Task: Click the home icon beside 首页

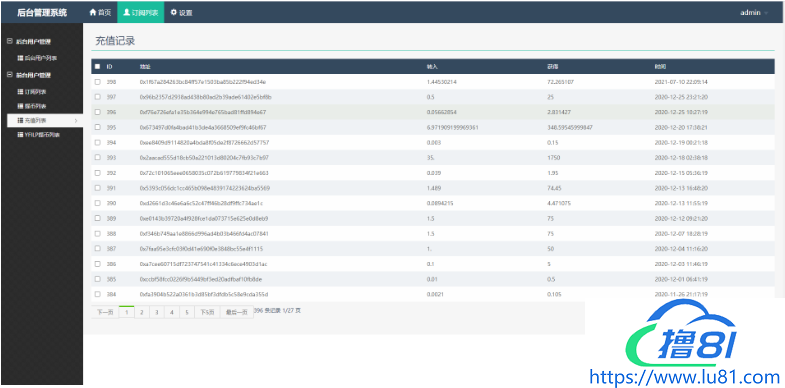Action: click(93, 13)
